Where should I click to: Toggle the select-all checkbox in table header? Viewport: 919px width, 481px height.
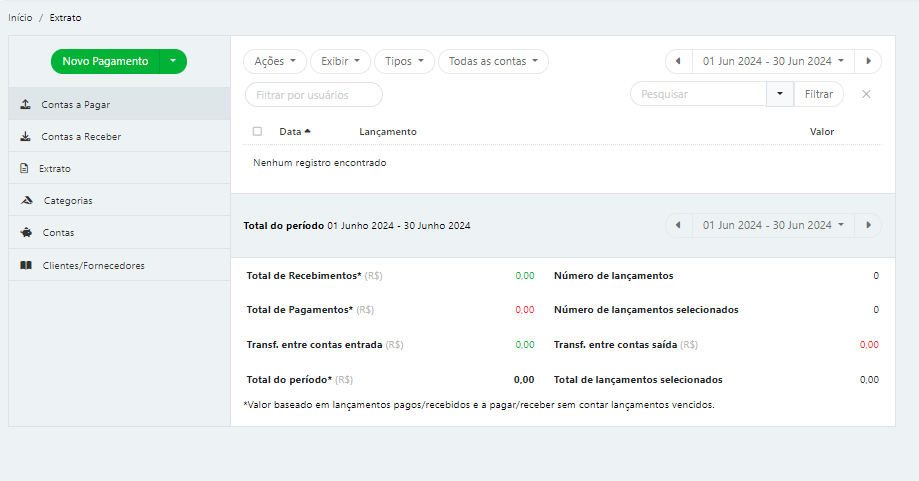coord(257,131)
